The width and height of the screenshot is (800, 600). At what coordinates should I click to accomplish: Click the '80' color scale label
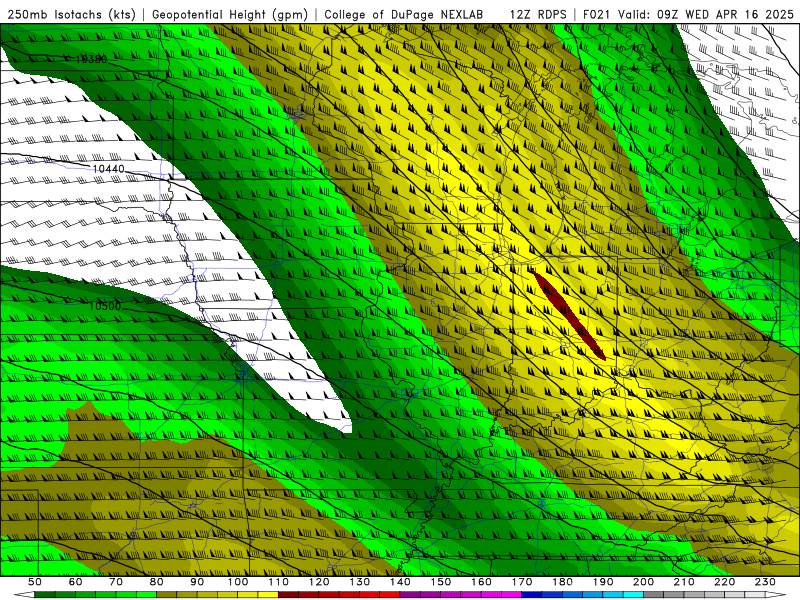click(x=157, y=582)
